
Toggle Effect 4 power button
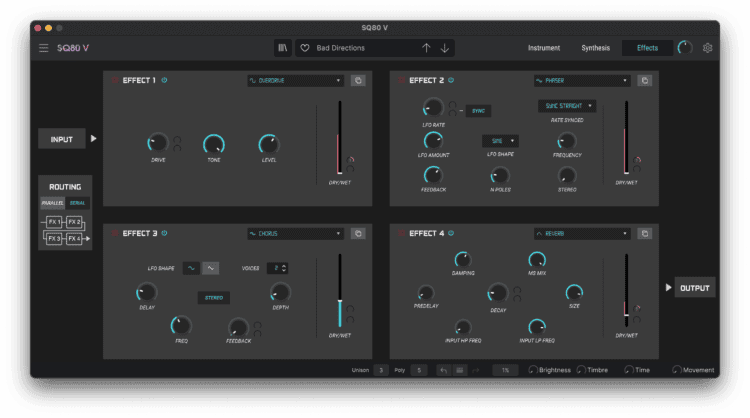(451, 233)
